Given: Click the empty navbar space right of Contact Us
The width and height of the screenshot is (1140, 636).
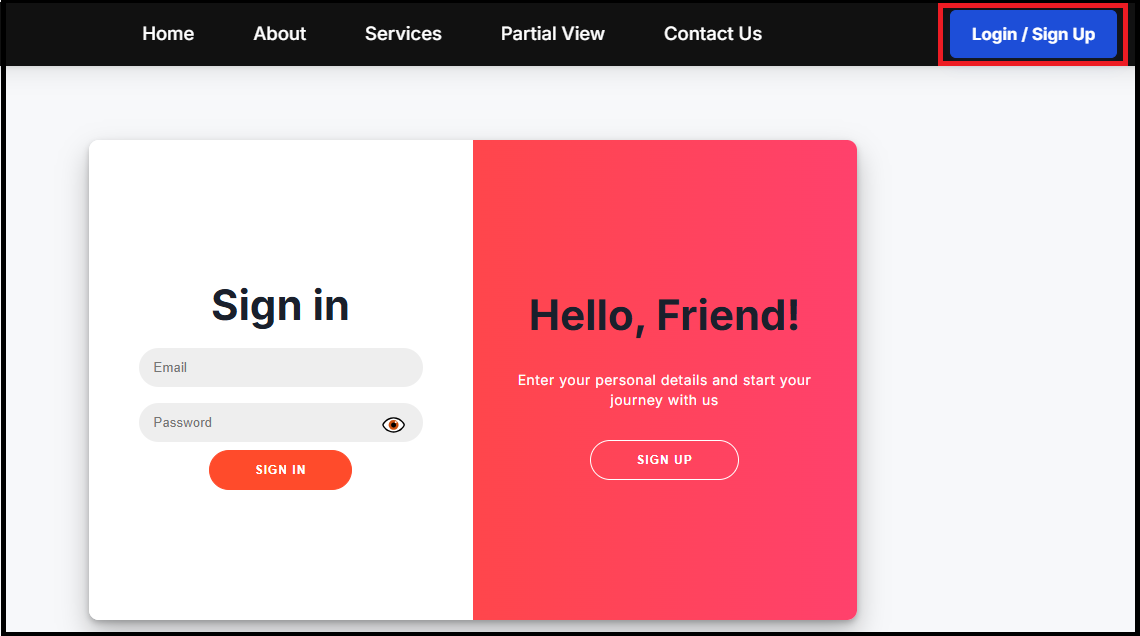Looking at the screenshot, I should point(850,34).
